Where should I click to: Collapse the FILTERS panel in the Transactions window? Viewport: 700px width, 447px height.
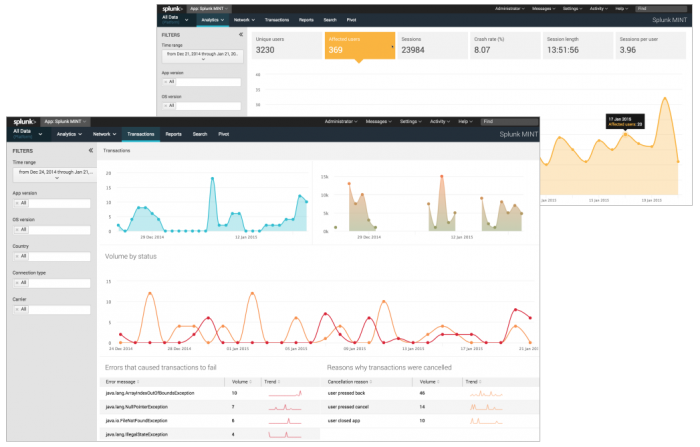91,150
